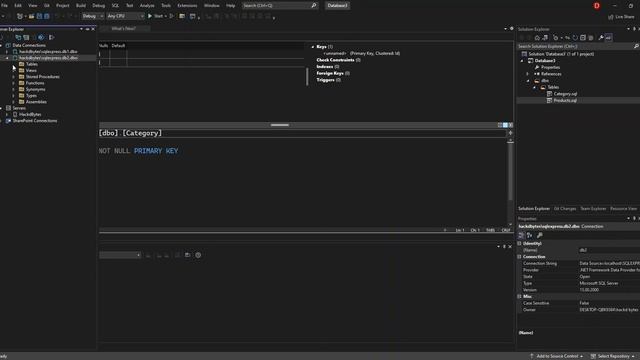Screen dimensions: 640x360
Task: Click the Refresh icon in Solution Explorer toolbar
Action: coord(575,38)
